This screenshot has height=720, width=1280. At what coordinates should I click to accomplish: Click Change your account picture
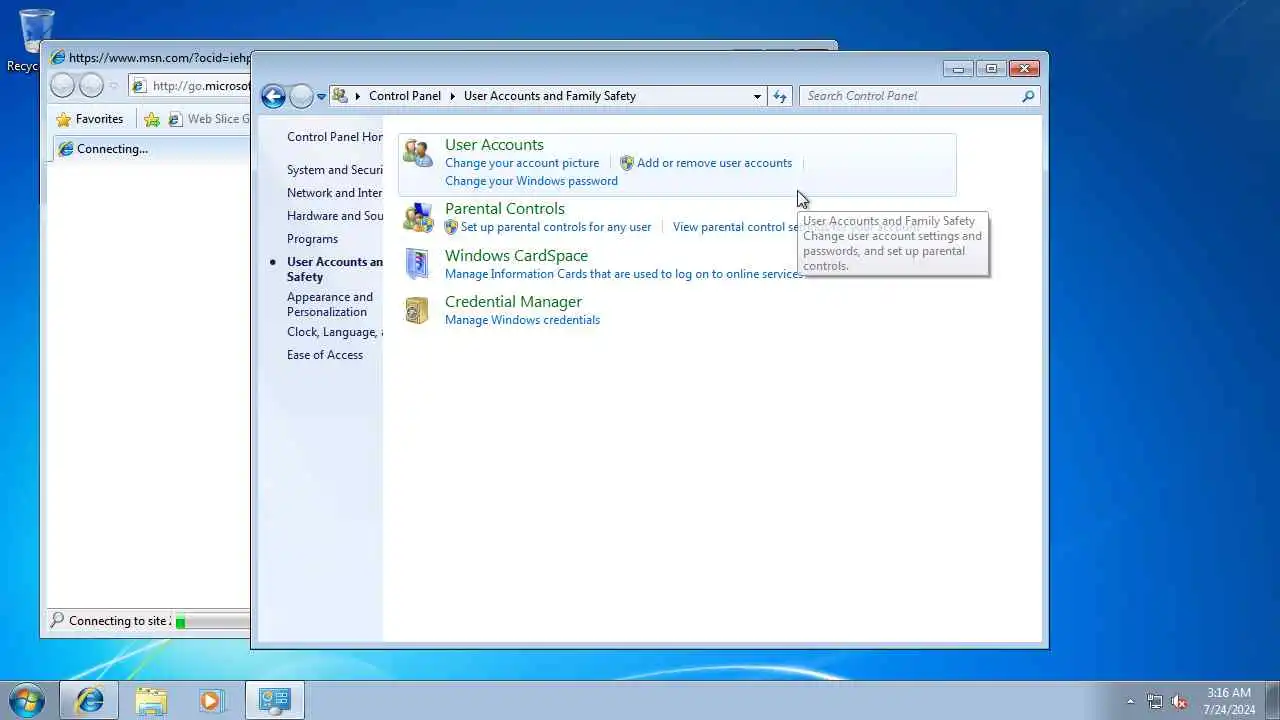[522, 163]
